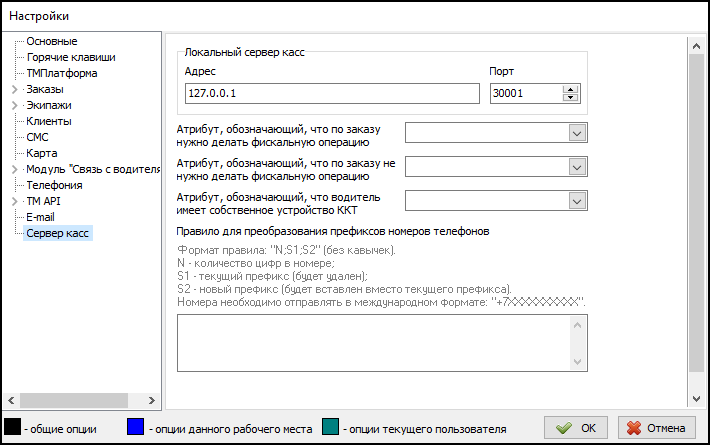710x445 pixels.
Task: Open dropdown for driver's own ККТ device attribute
Action: point(576,201)
